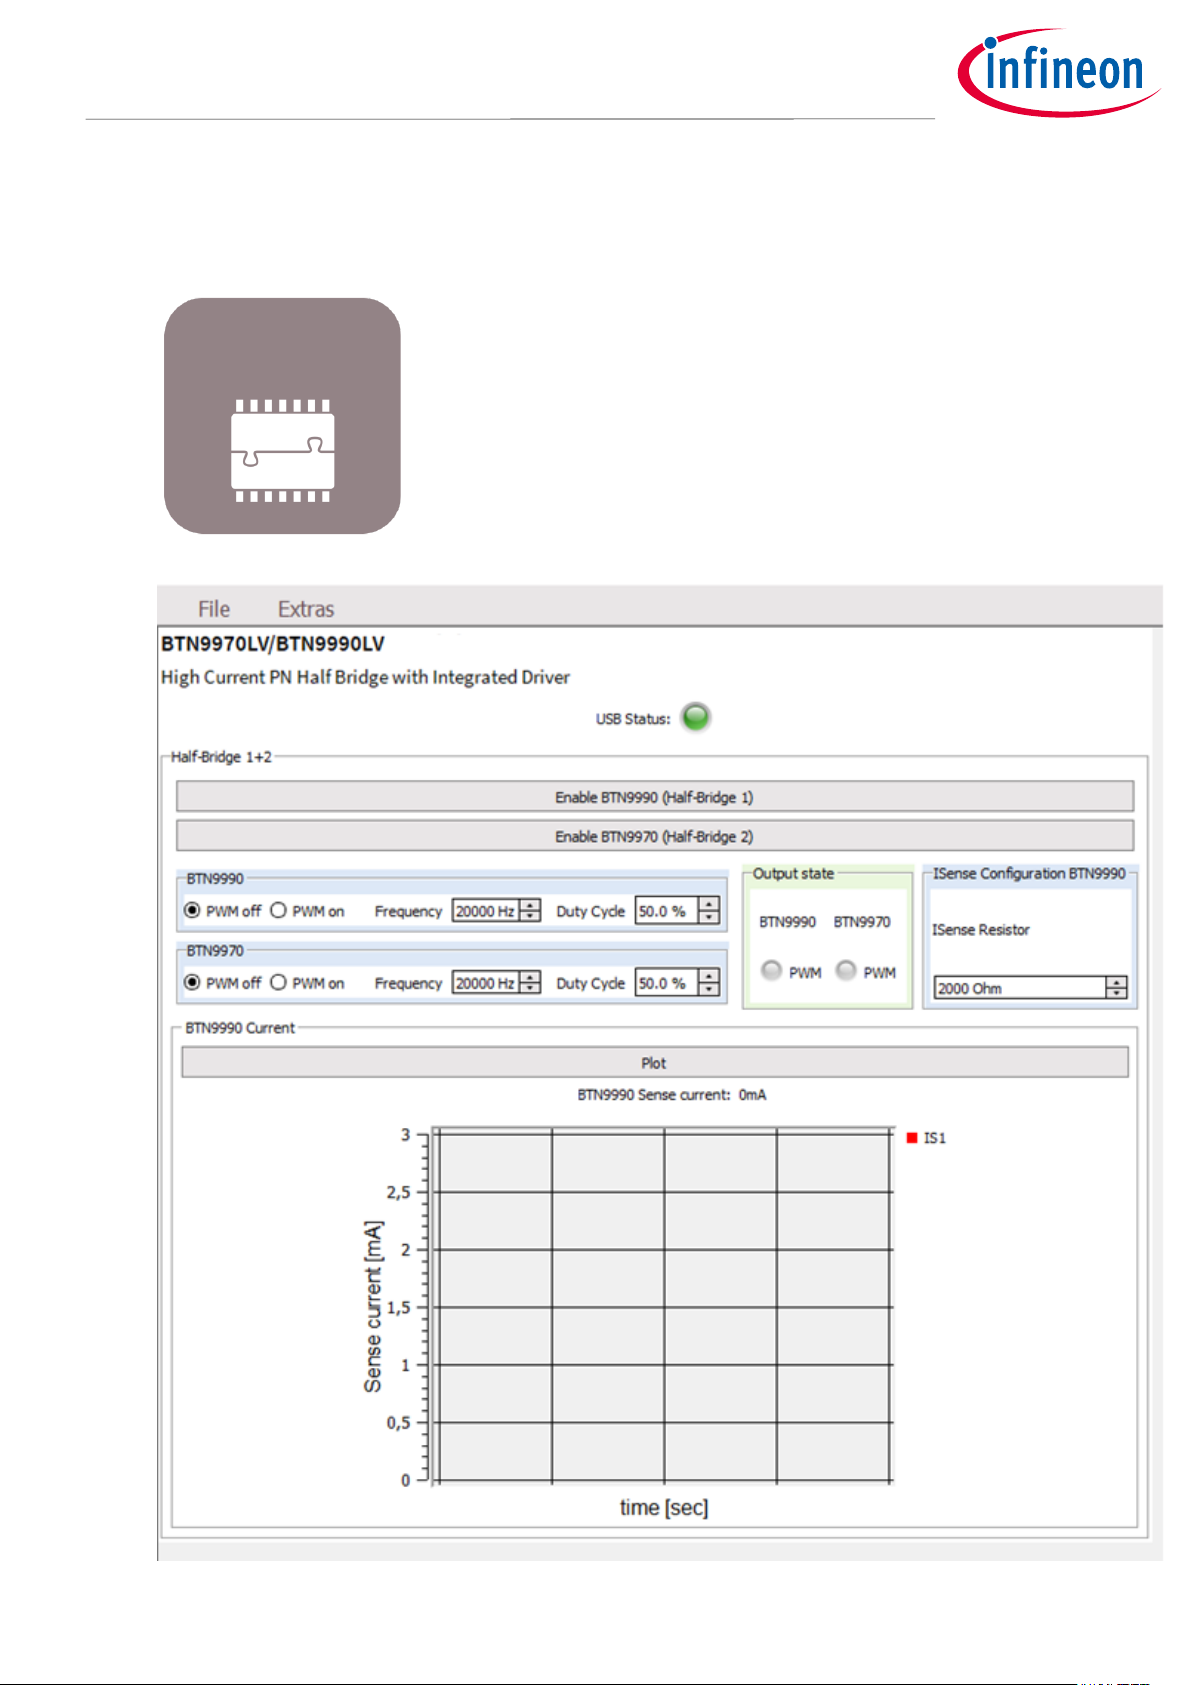
Task: Click the puzzle chip application icon
Action: pyautogui.click(x=282, y=416)
